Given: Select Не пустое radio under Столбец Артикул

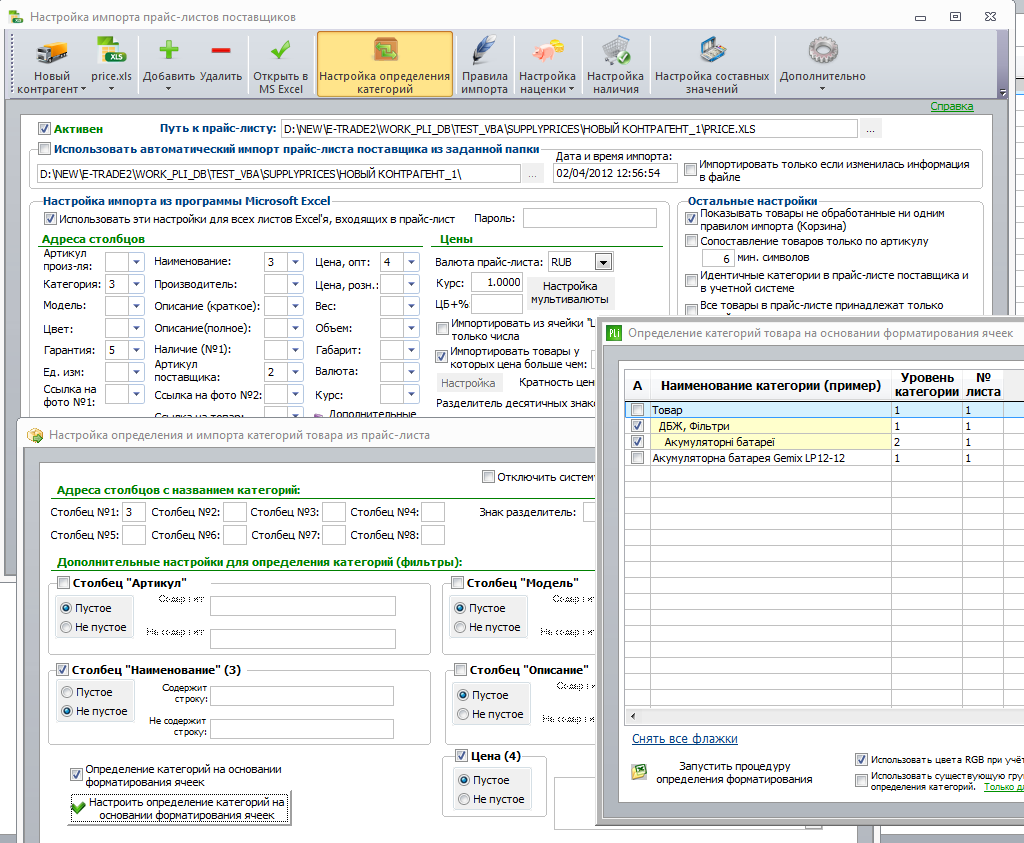Looking at the screenshot, I should coord(66,627).
